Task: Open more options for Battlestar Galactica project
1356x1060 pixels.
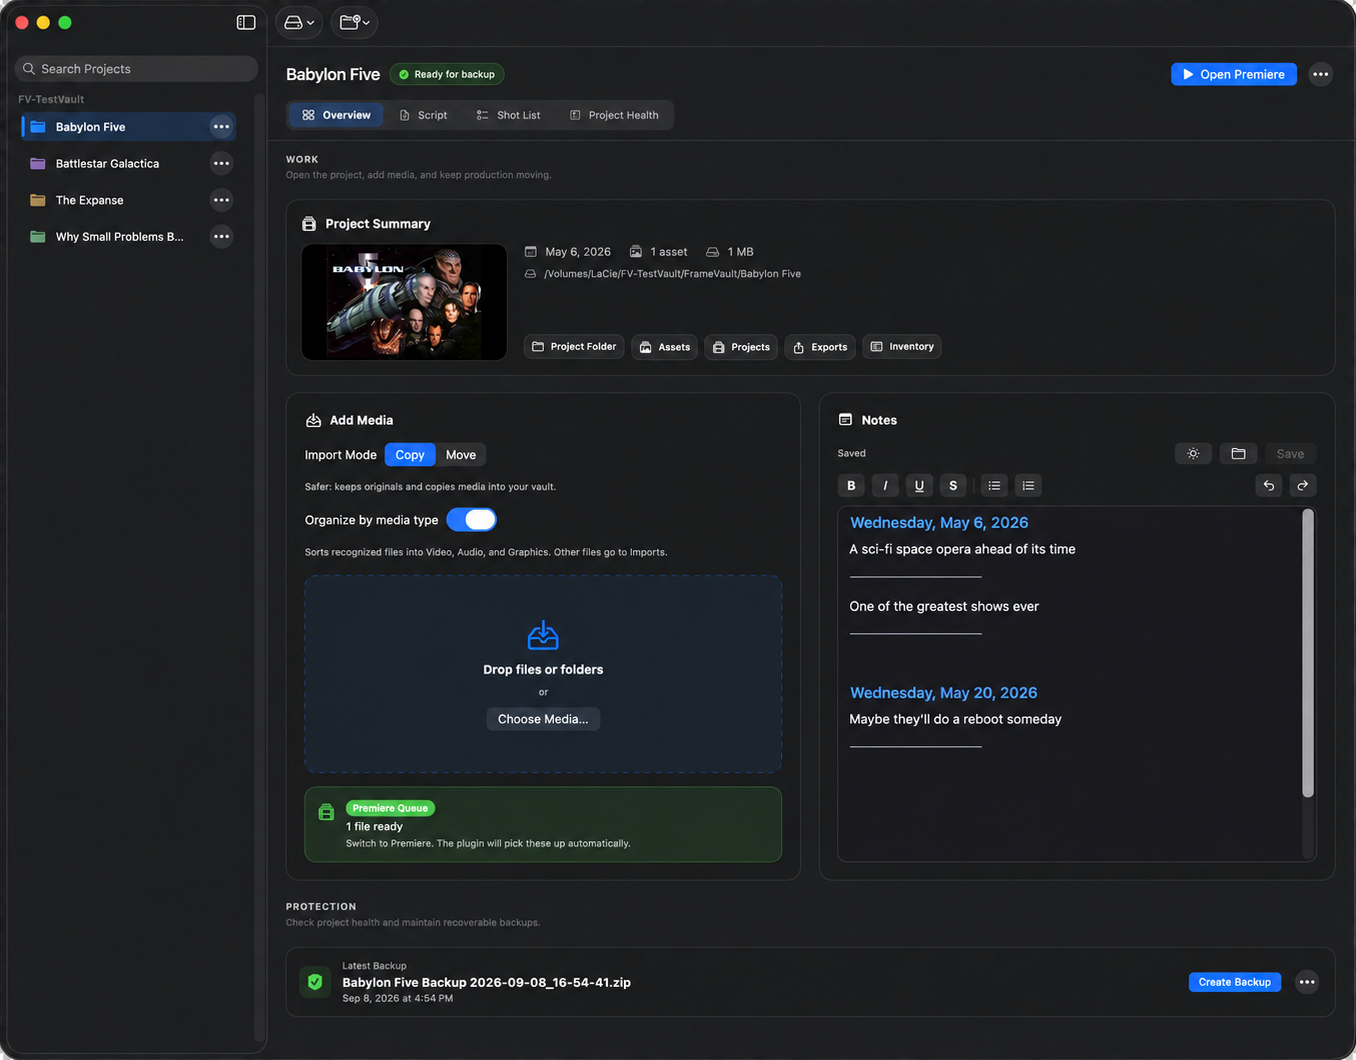Action: coord(221,163)
